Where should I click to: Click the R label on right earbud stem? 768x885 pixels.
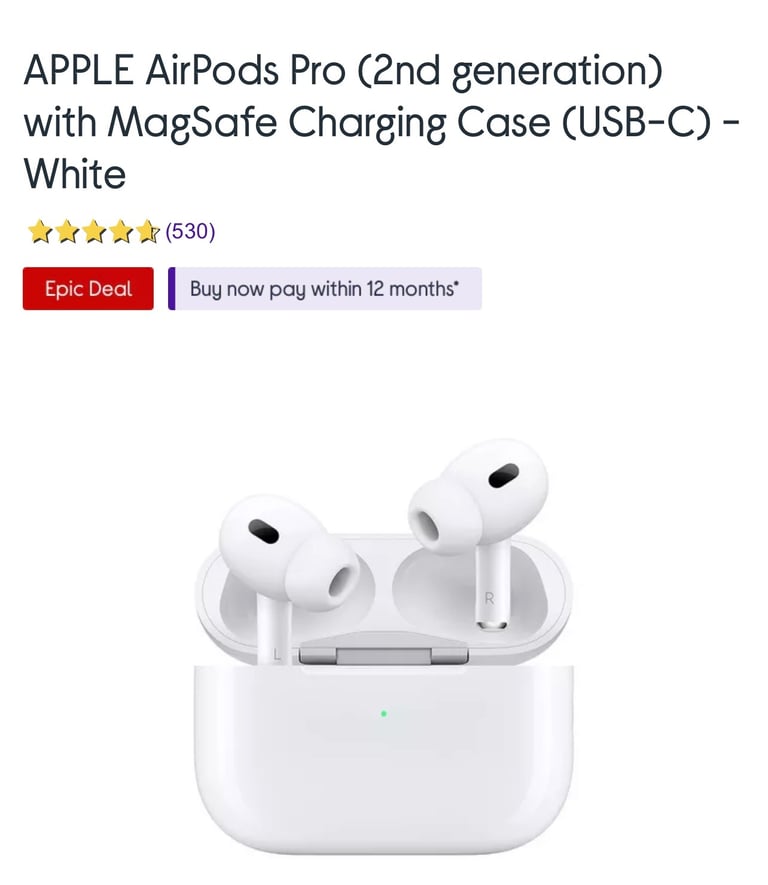(489, 599)
